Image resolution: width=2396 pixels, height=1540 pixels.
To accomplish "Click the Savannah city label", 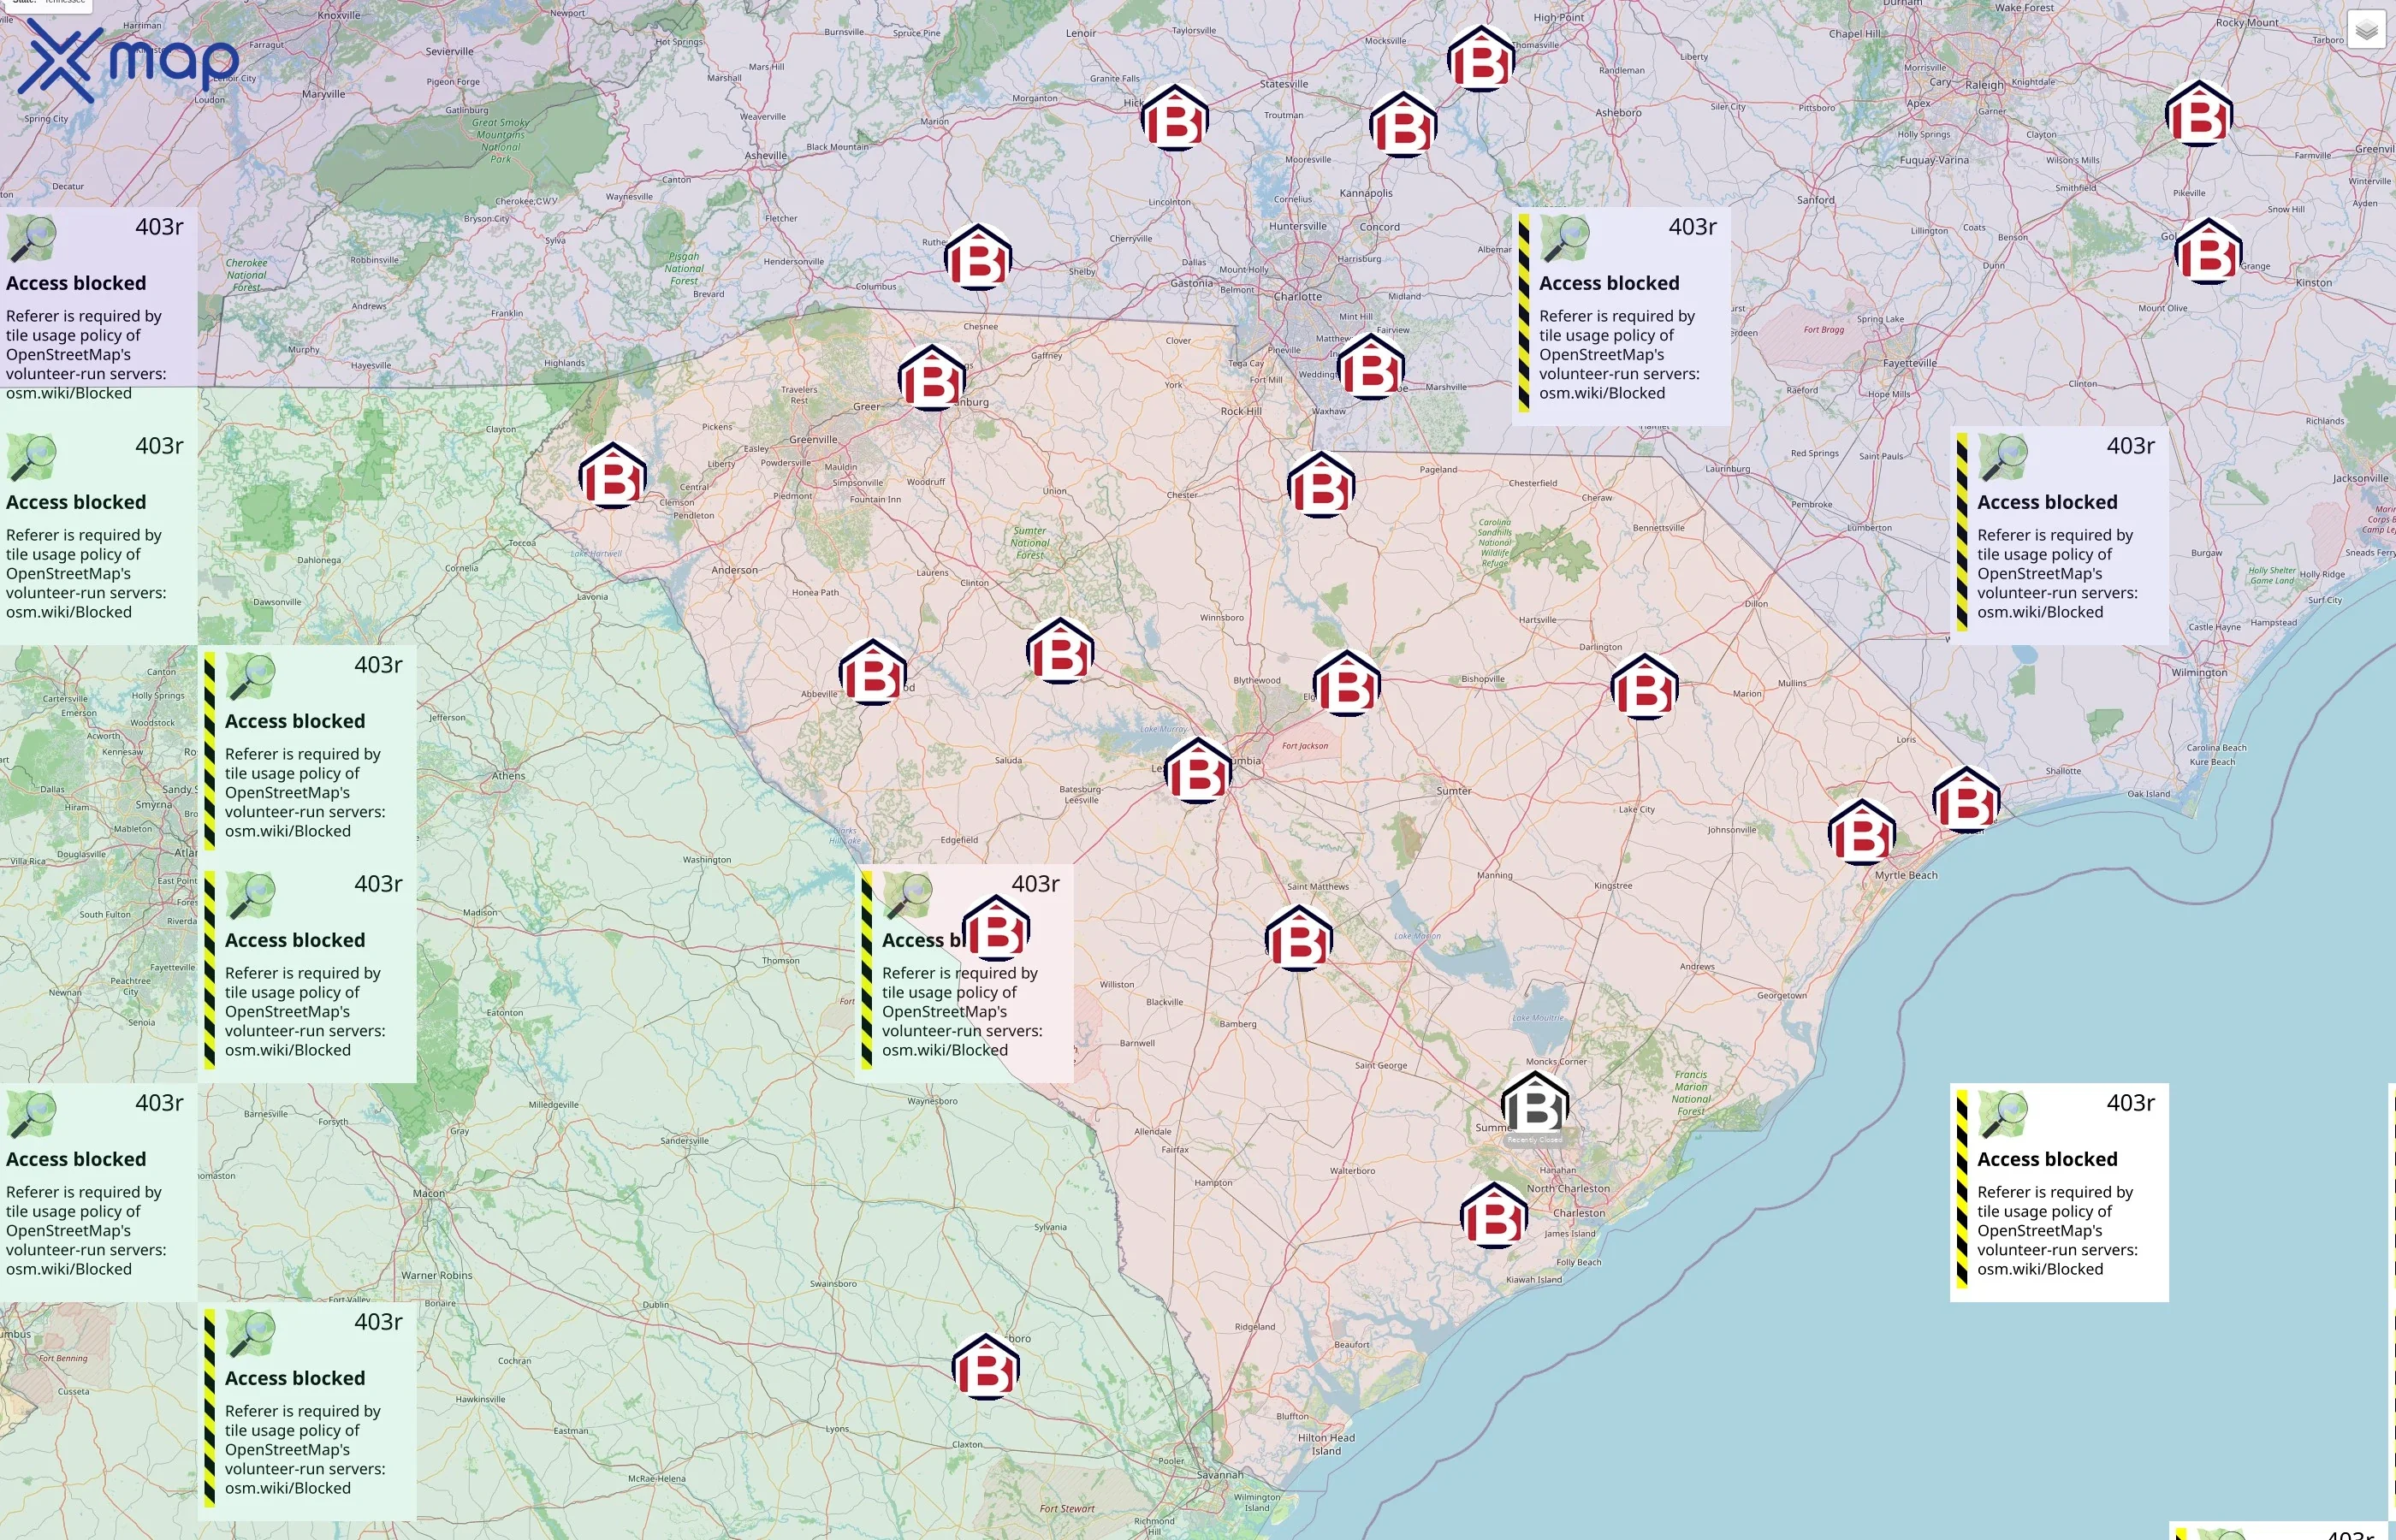I will click(x=1220, y=1475).
